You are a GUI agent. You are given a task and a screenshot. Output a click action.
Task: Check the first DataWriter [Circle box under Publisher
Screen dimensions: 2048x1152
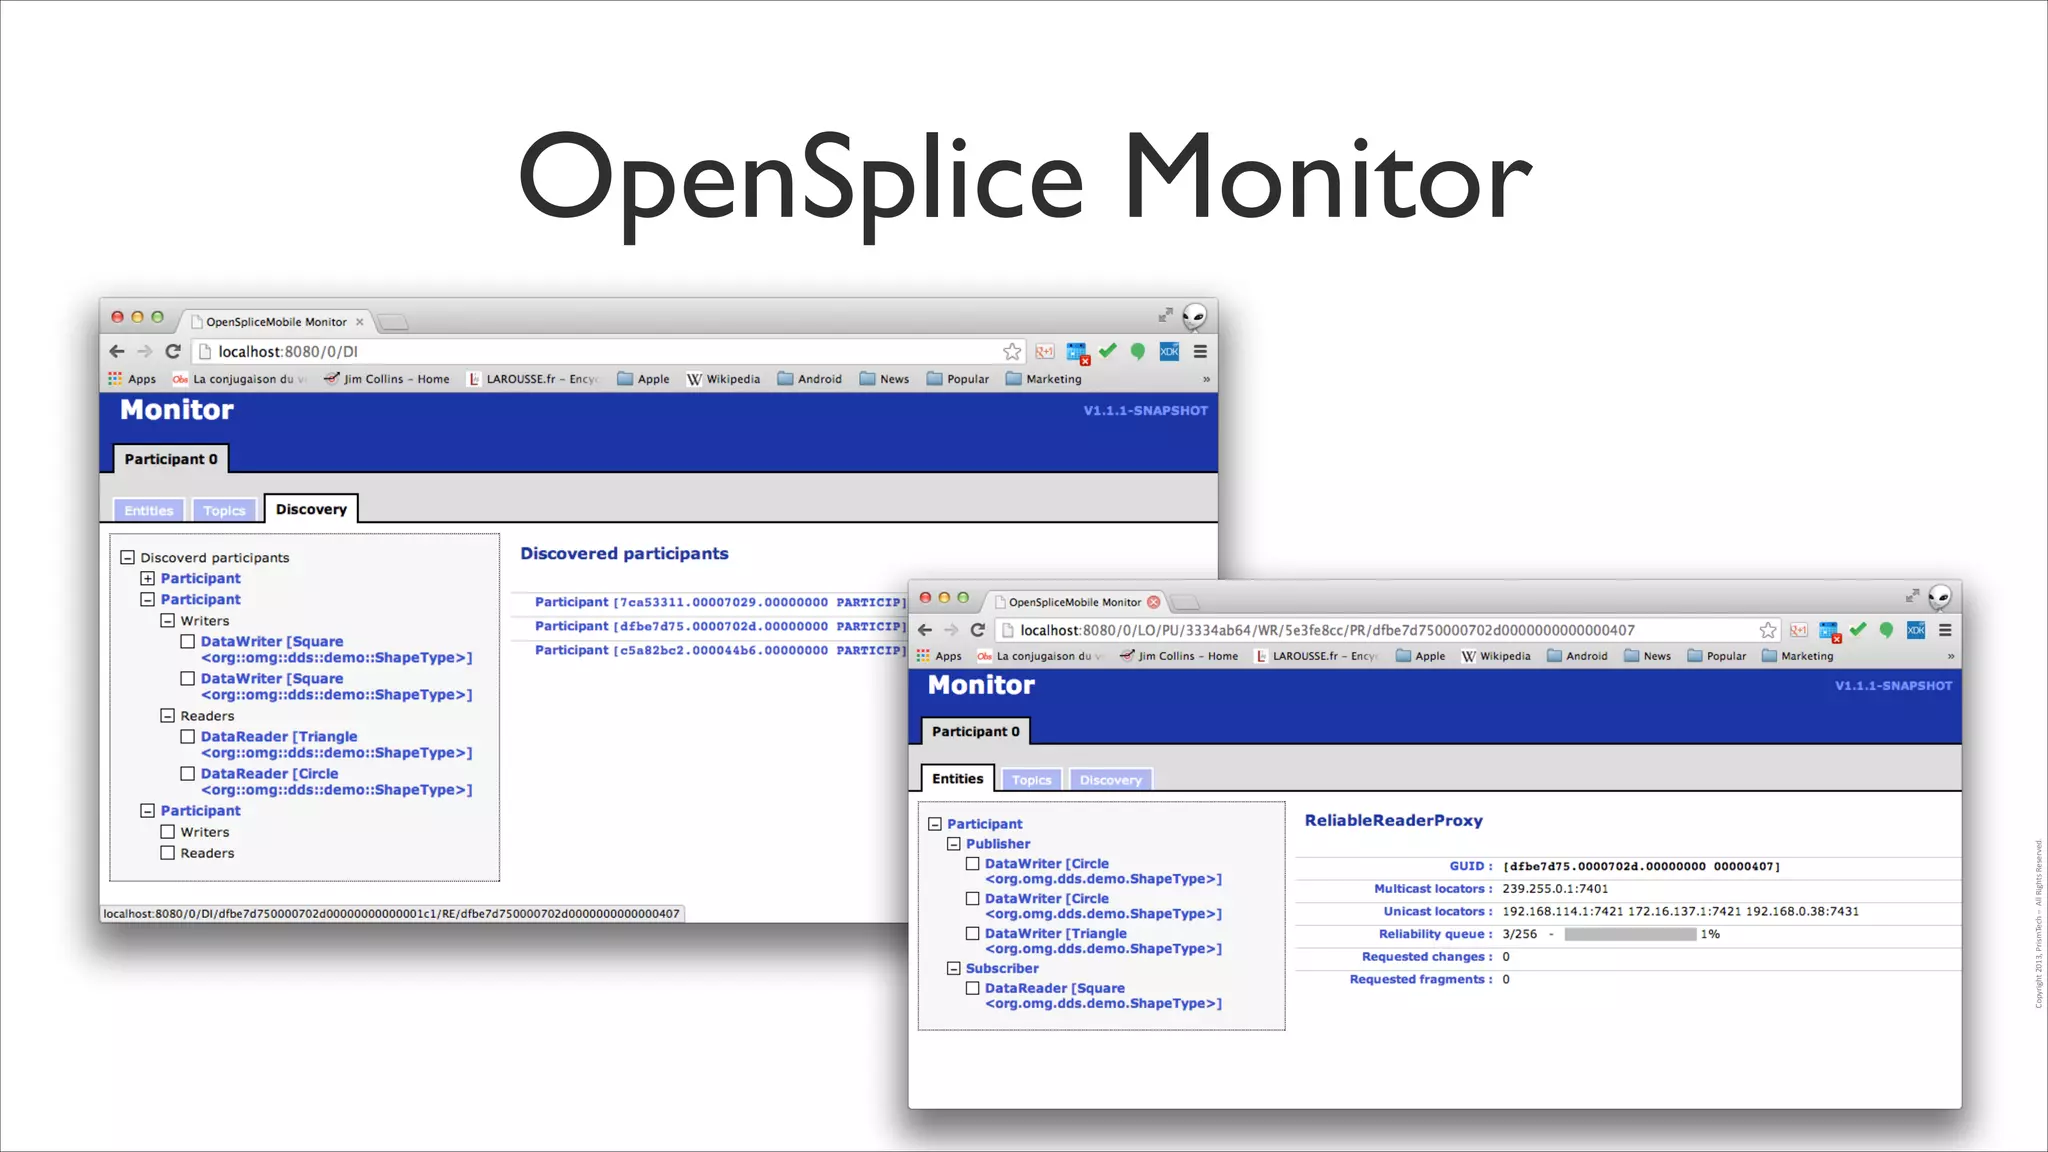coord(972,863)
